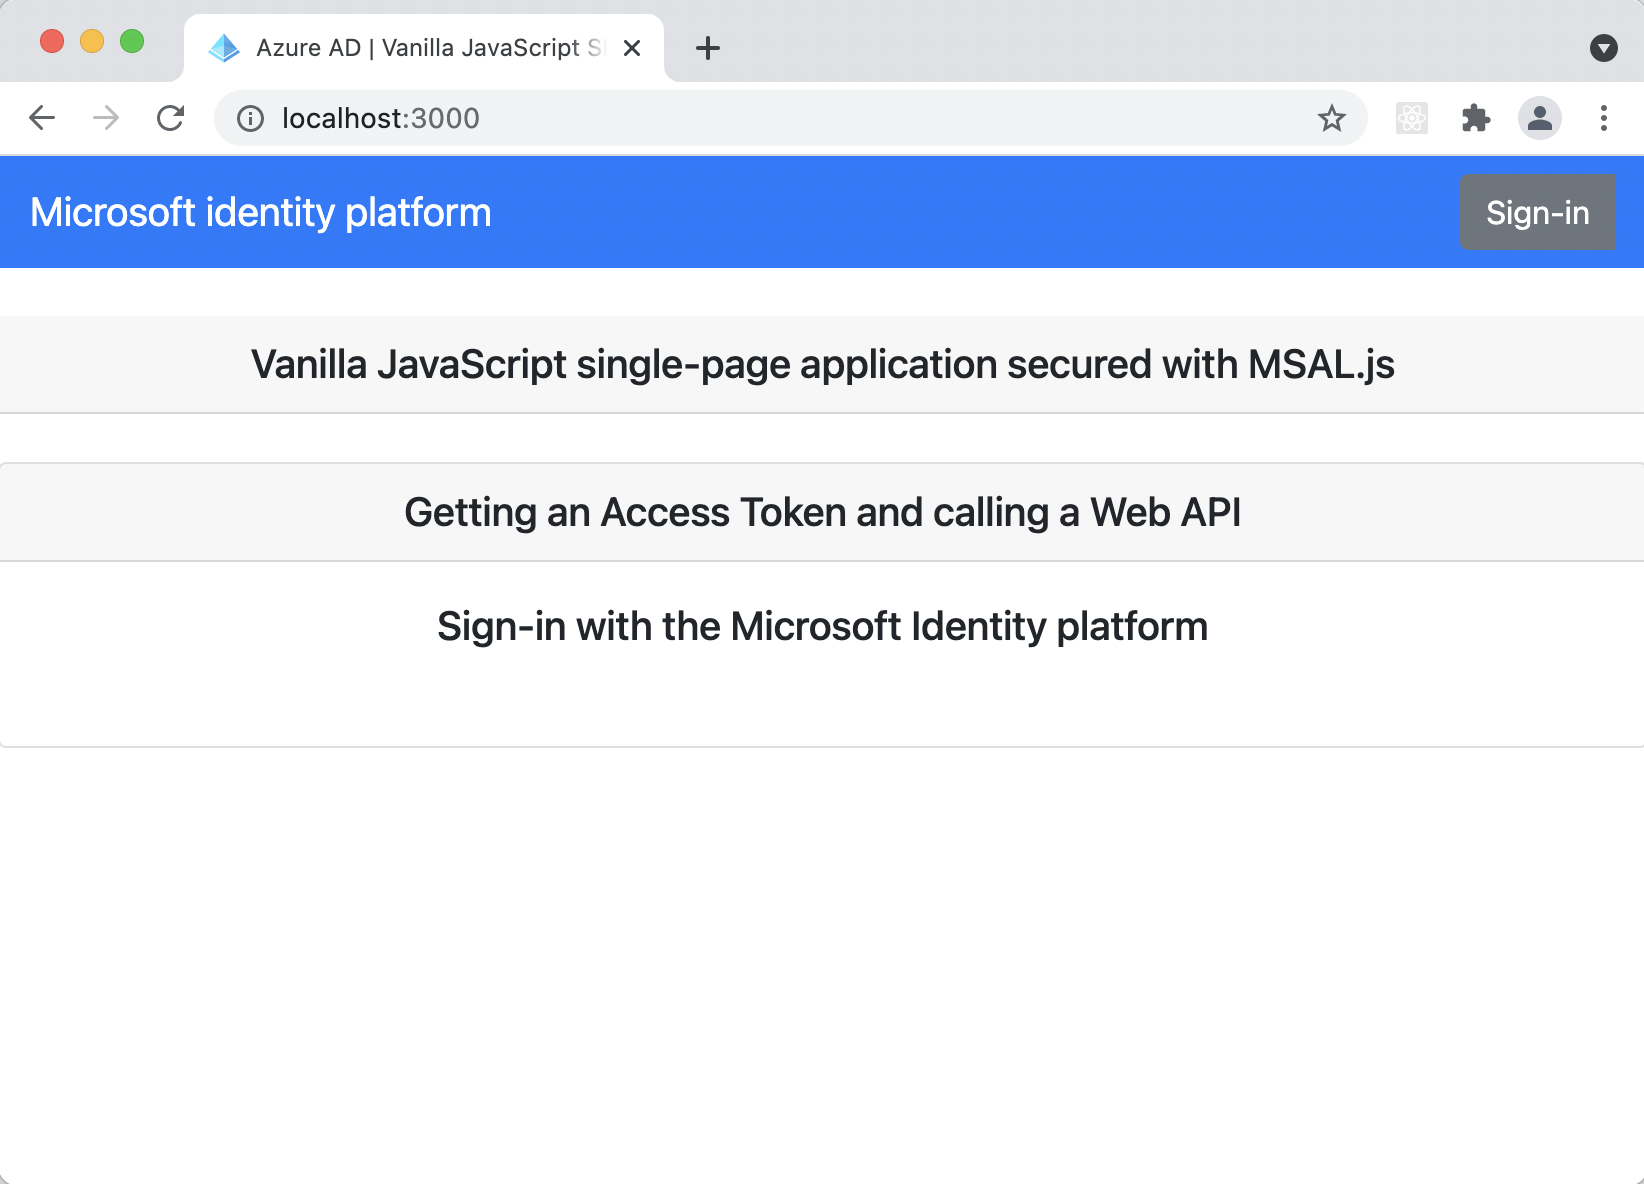Click the Azure AD tab favicon

click(x=224, y=48)
